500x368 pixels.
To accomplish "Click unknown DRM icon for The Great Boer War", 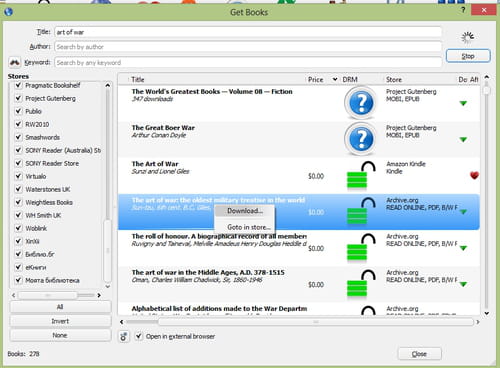I will pyautogui.click(x=361, y=139).
